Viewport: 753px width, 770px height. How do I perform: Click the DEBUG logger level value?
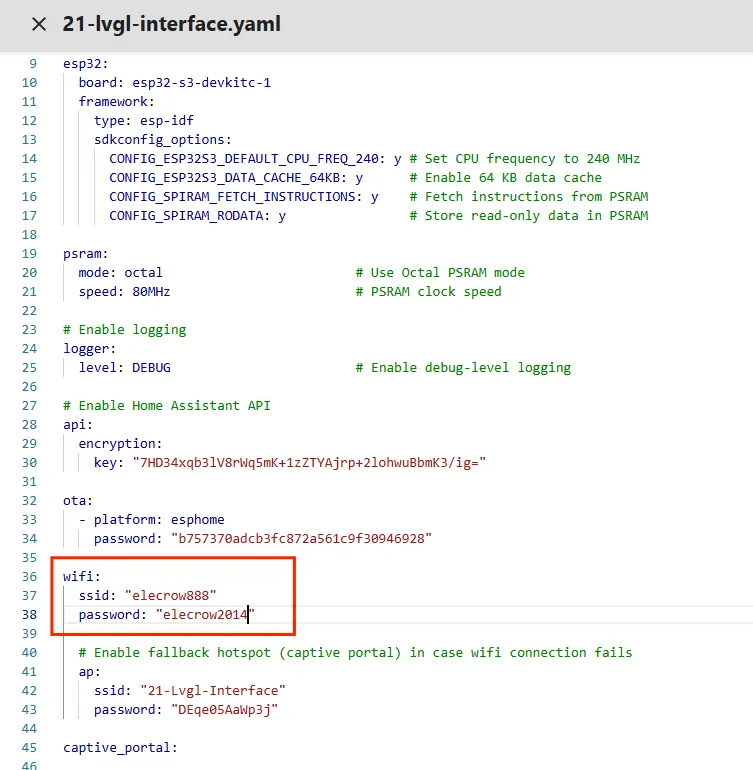point(151,367)
